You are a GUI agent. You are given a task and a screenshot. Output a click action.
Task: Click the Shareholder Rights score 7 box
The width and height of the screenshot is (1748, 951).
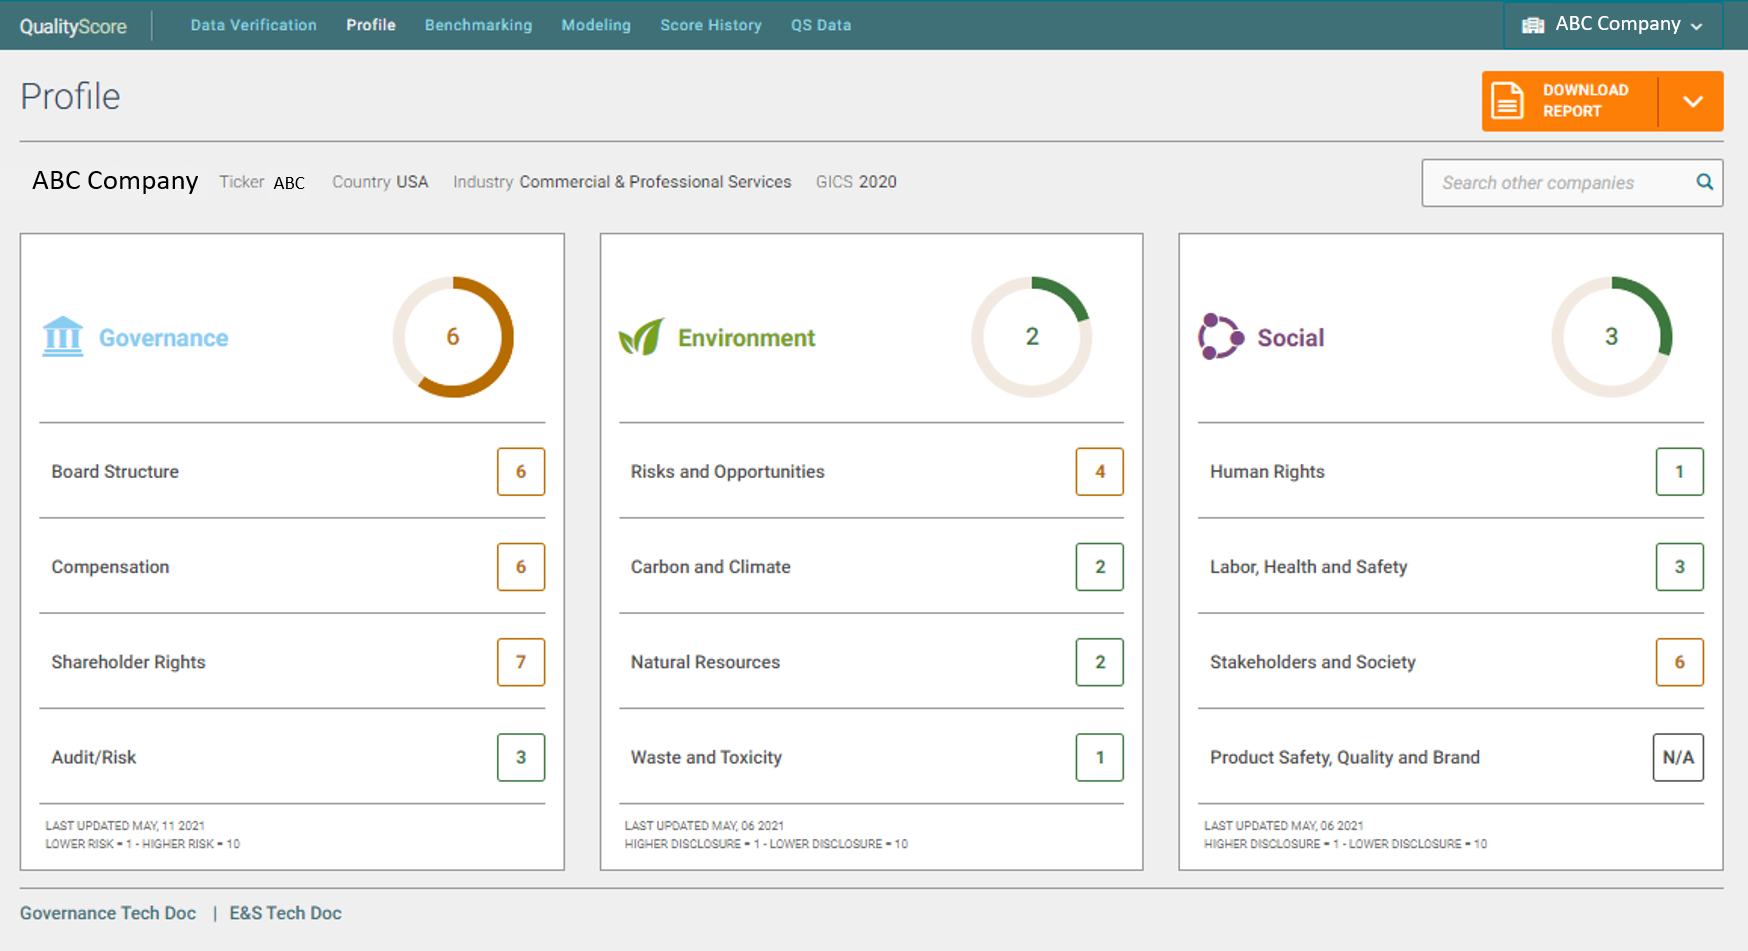(x=521, y=662)
